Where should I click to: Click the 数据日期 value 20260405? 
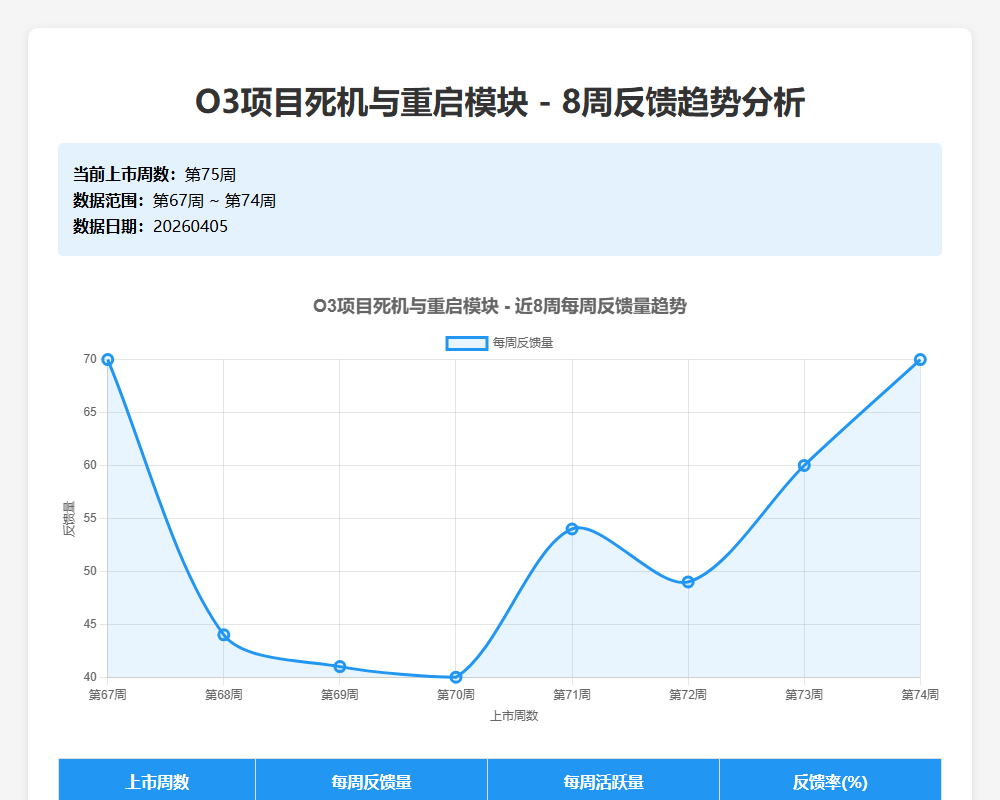tap(190, 226)
